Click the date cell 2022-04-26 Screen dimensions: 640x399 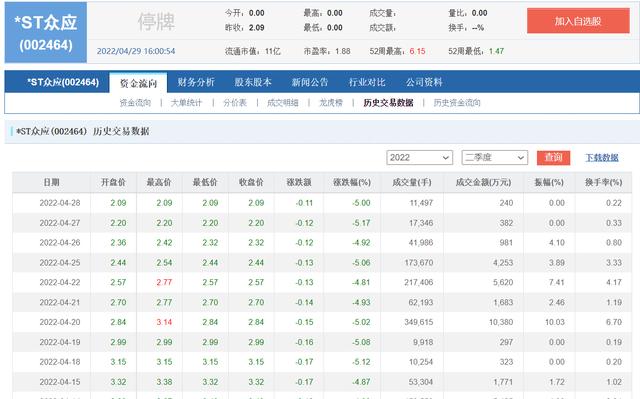coord(60,242)
